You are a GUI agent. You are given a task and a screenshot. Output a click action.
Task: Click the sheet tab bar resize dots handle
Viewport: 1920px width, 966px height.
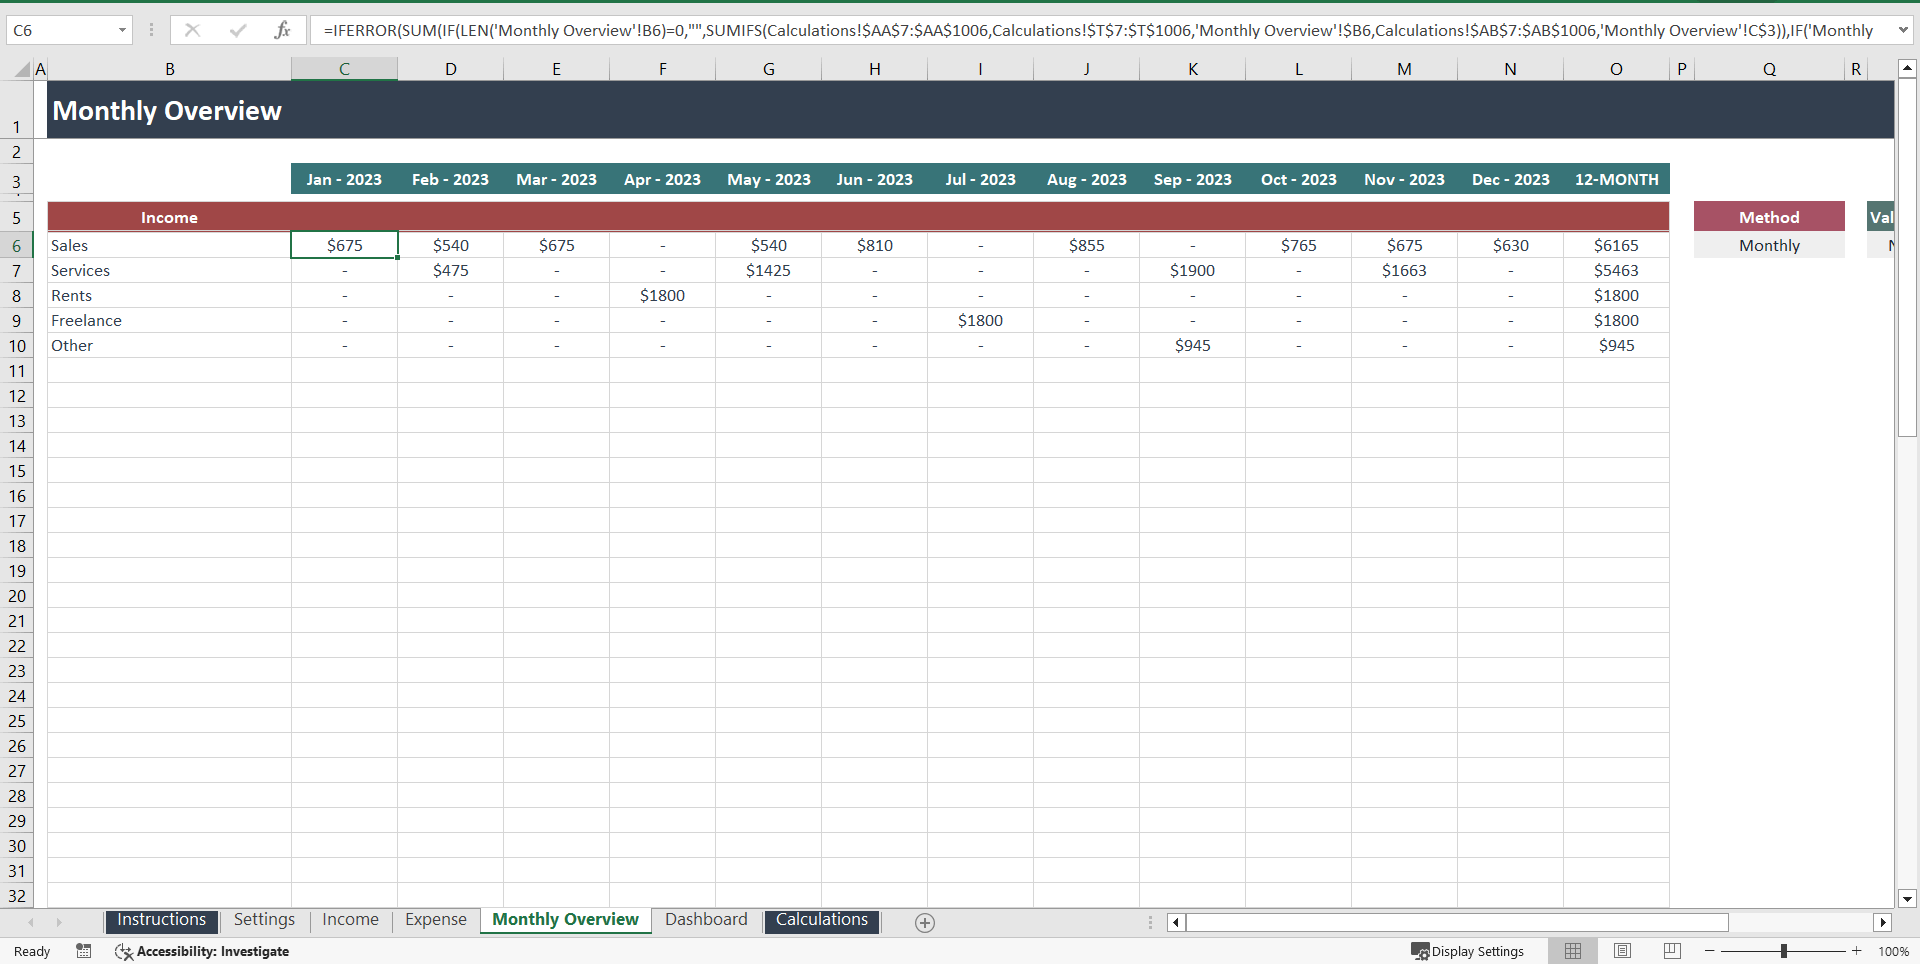(1150, 922)
